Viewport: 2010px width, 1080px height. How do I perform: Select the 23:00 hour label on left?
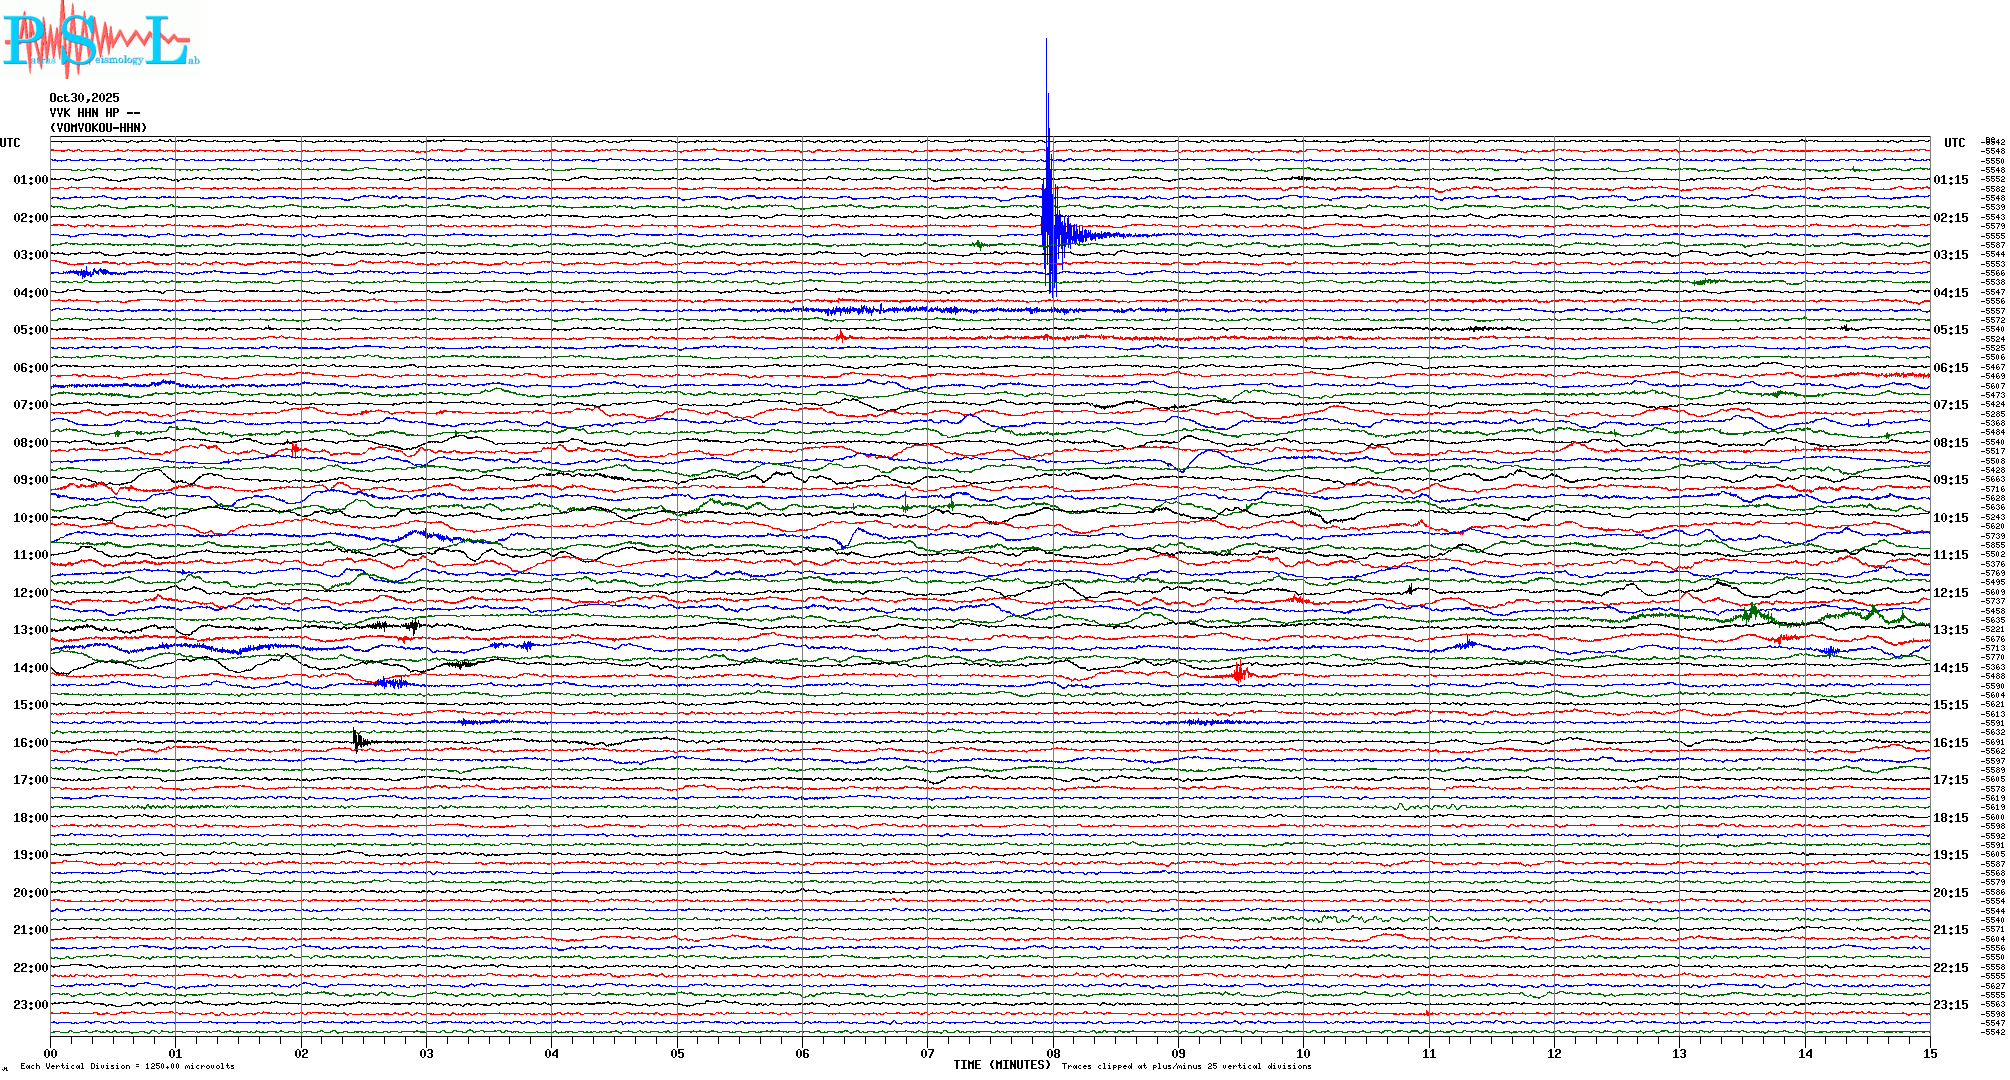pyautogui.click(x=30, y=1005)
